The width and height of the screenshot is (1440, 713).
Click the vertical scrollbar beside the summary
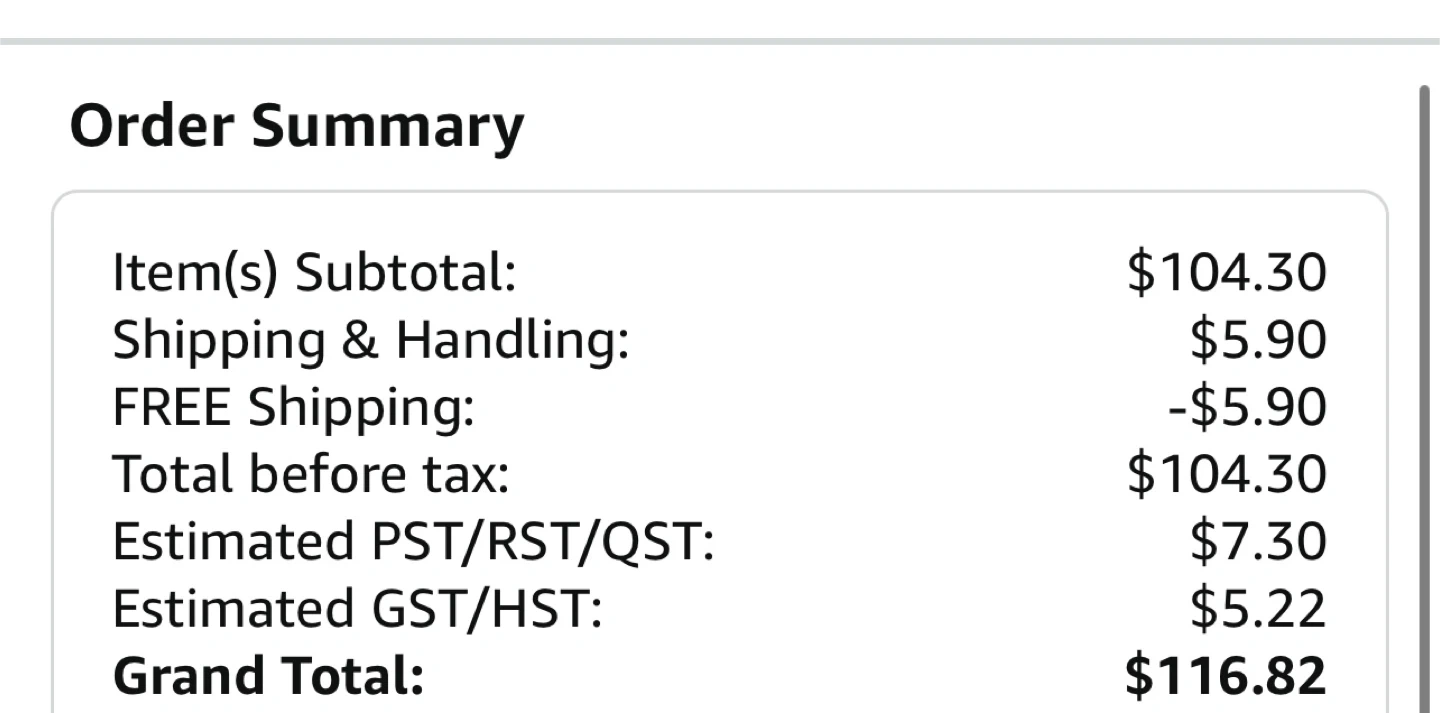1424,398
